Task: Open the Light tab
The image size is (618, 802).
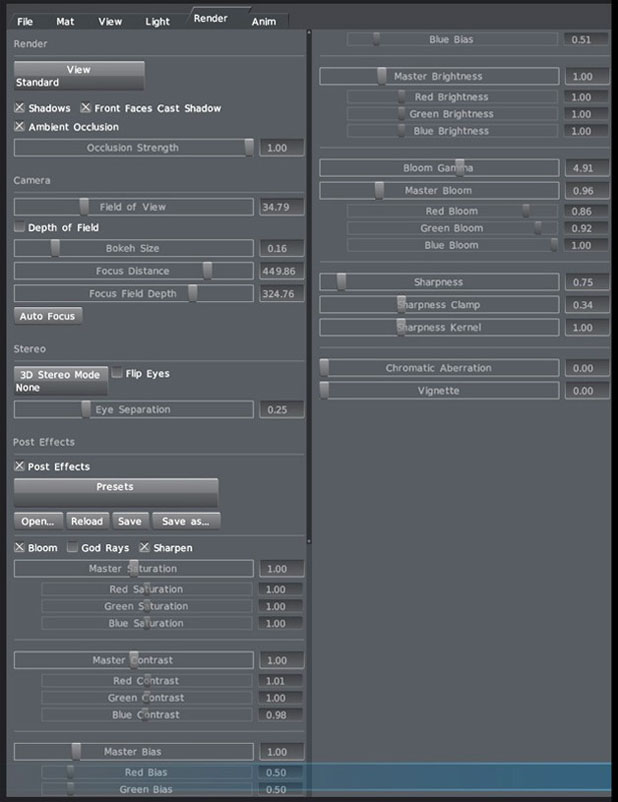Action: pos(157,21)
